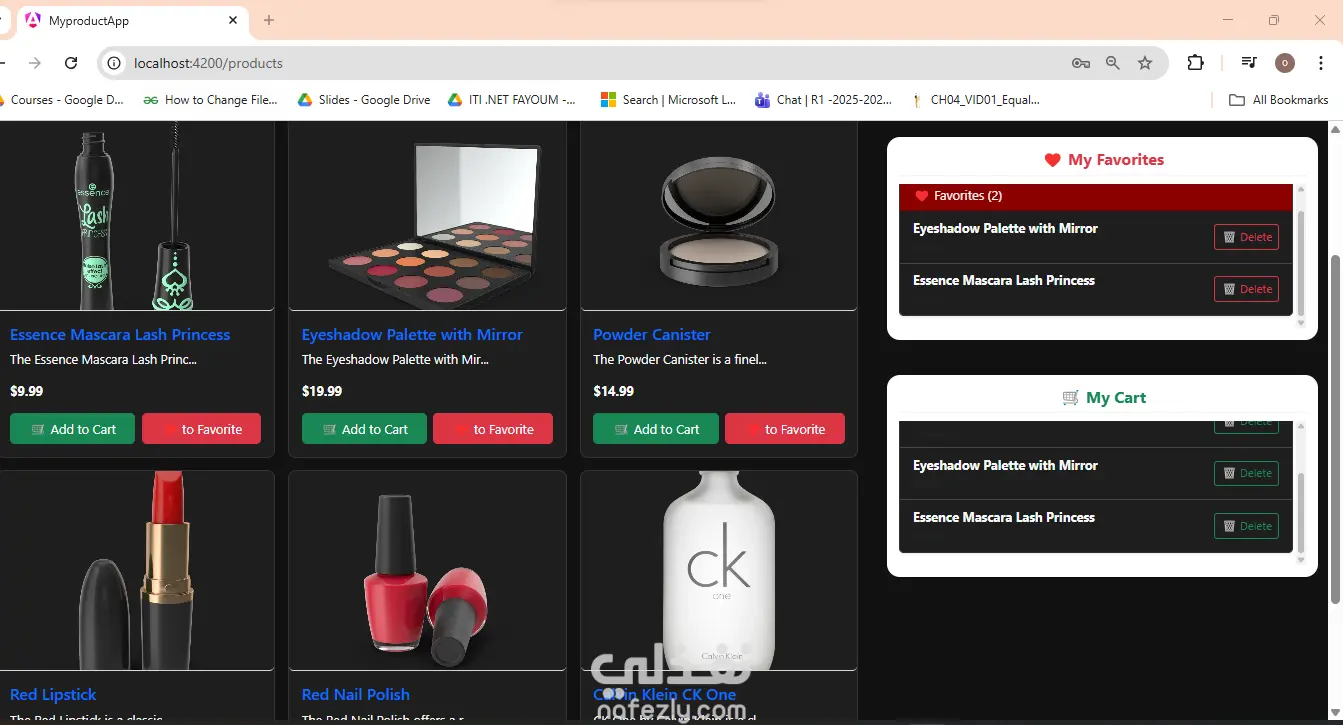1343x725 pixels.
Task: Click the My Cart panel heading
Action: (x=1104, y=398)
